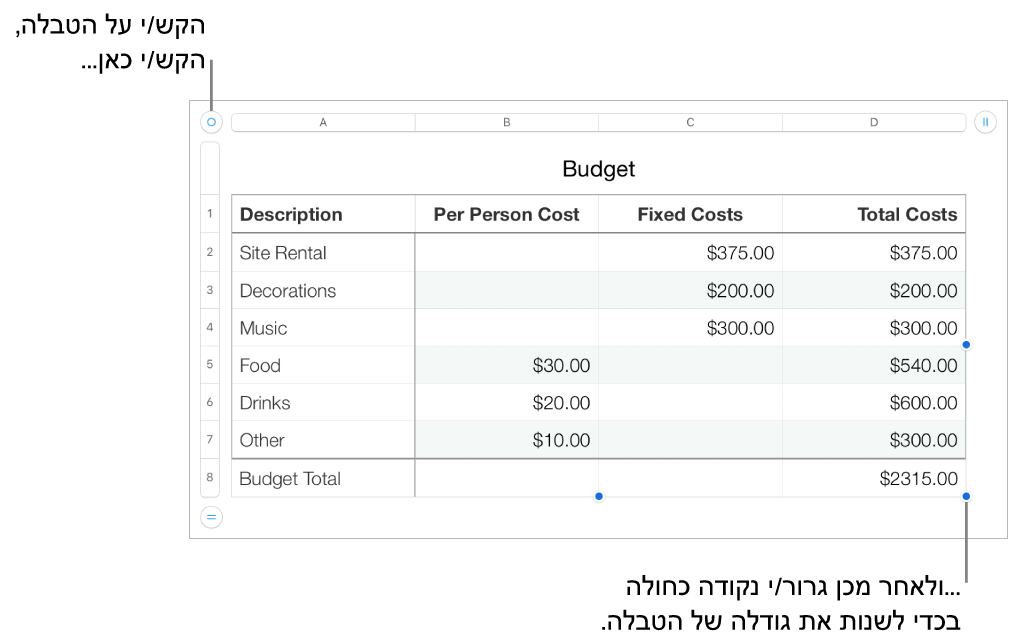1009x635 pixels.
Task: Select the Food cell
Action: [323, 365]
